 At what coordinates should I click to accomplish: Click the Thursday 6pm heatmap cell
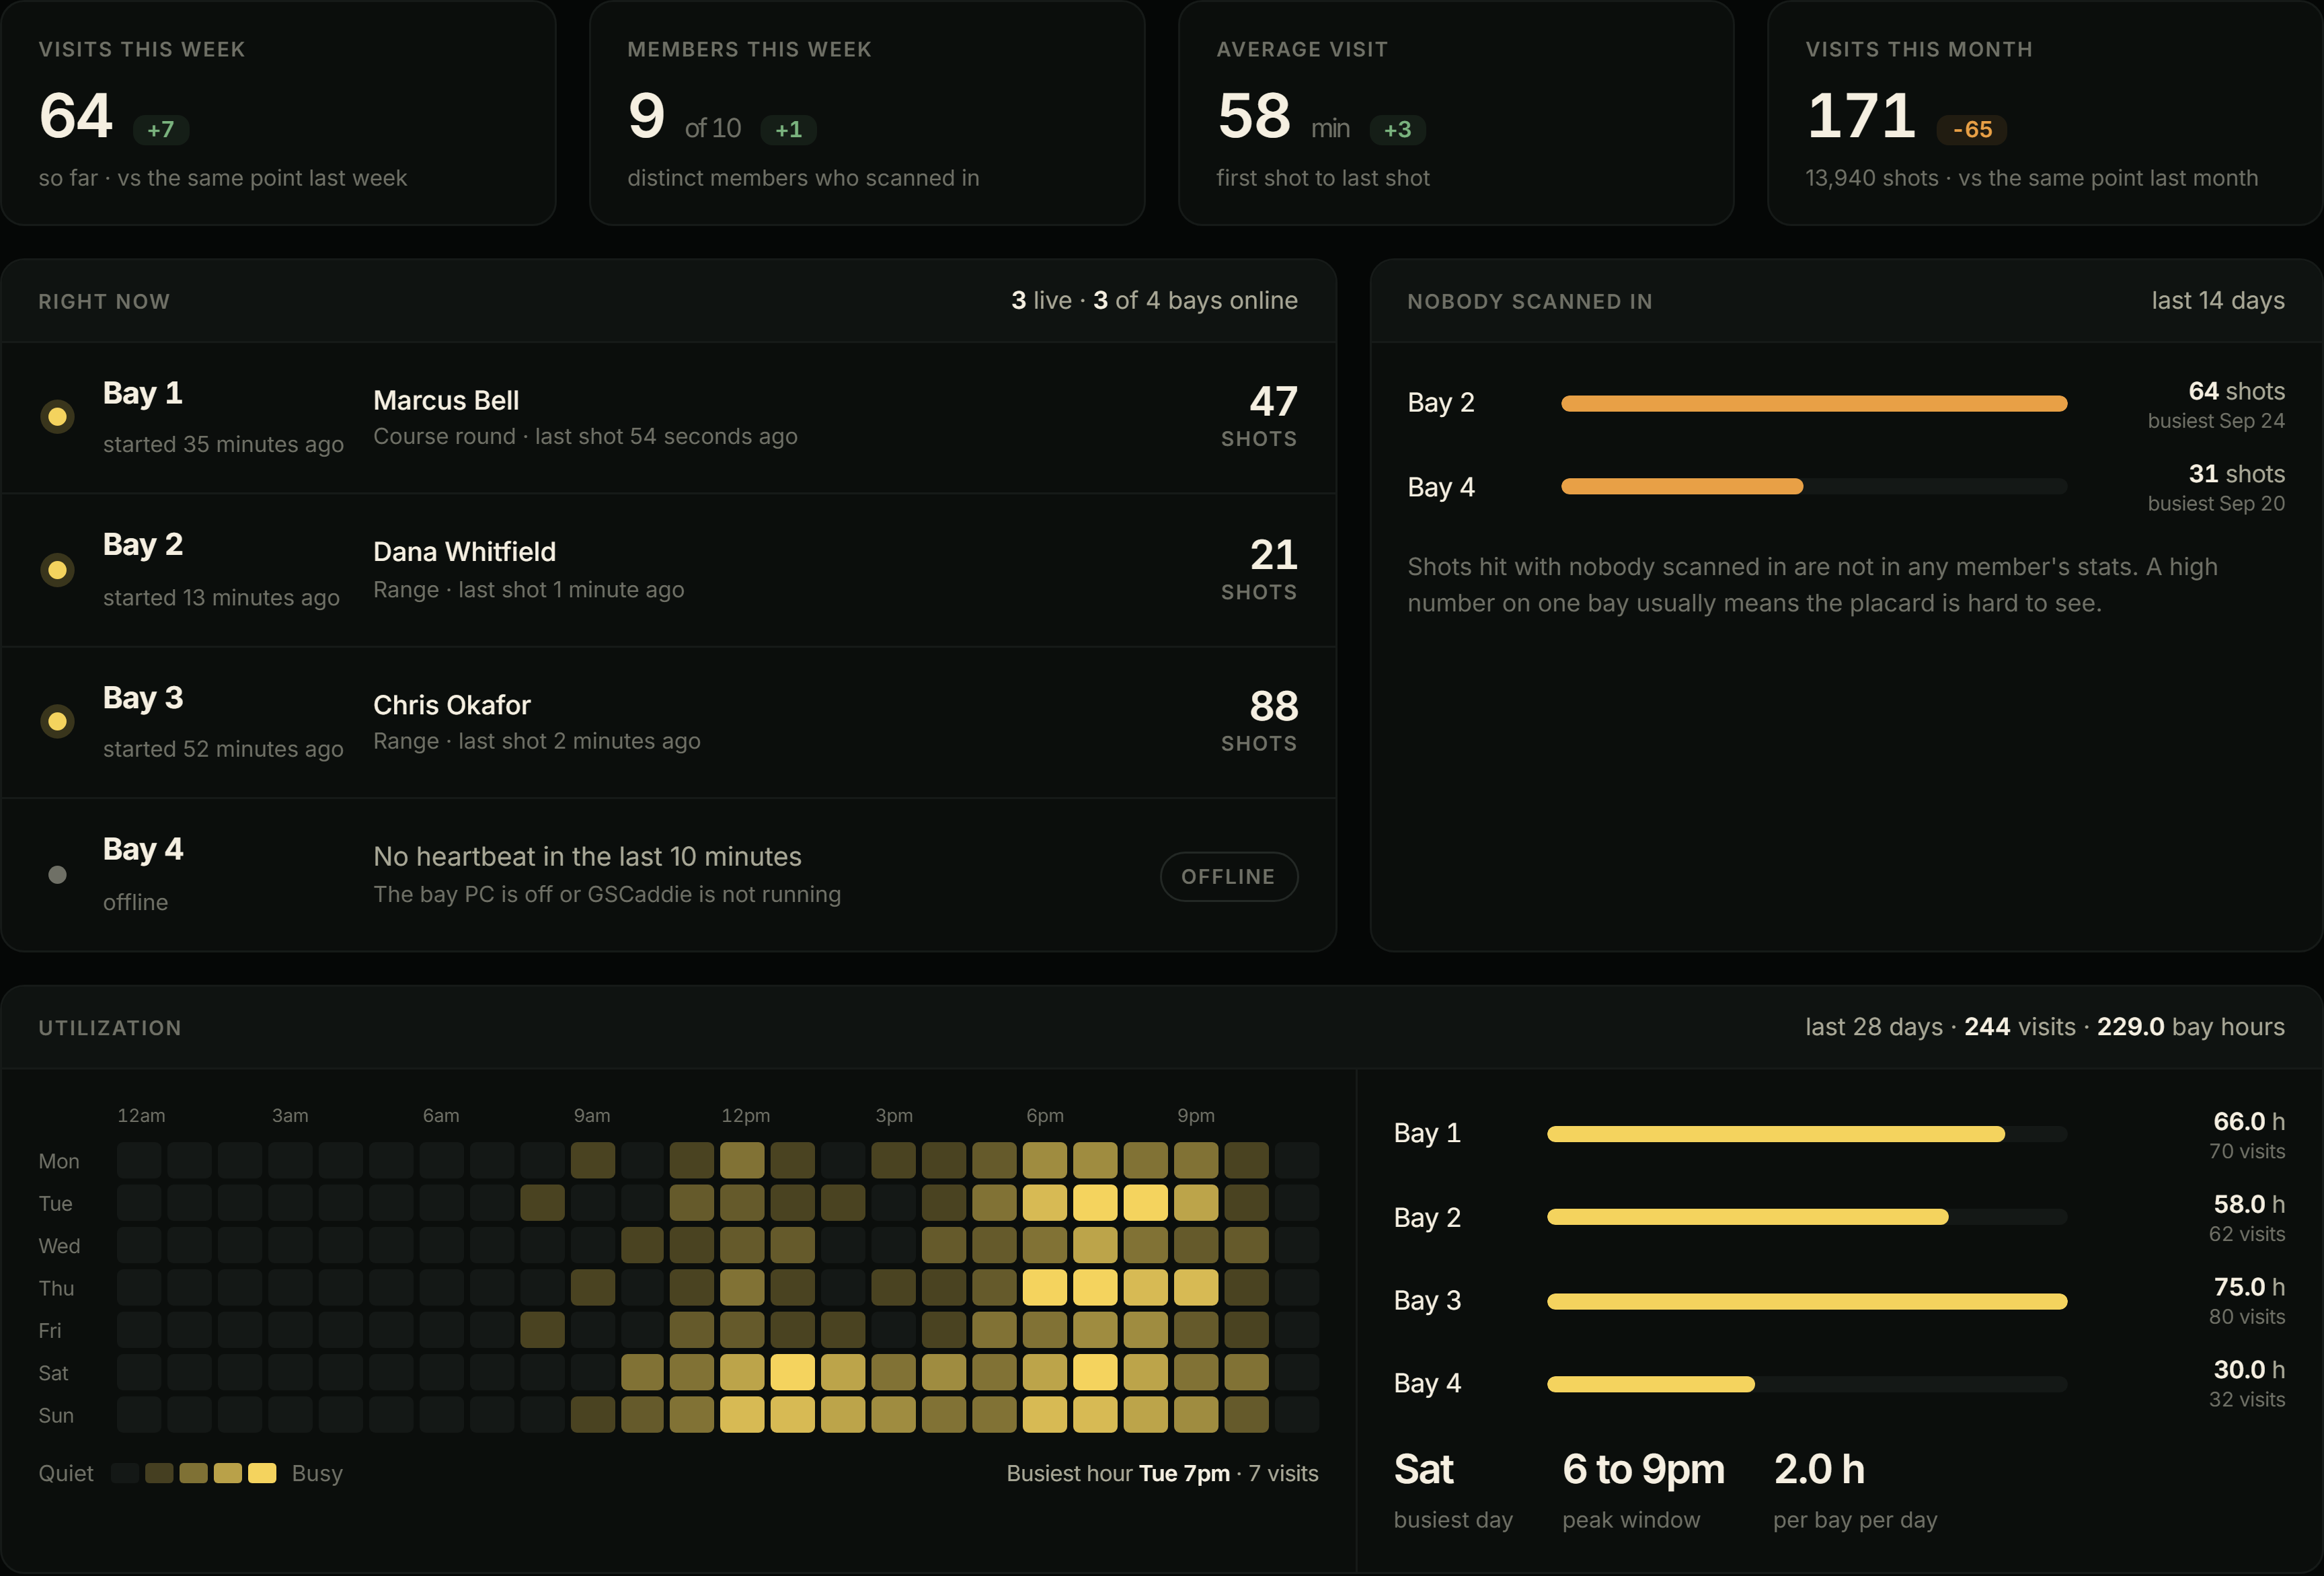[x=1044, y=1287]
